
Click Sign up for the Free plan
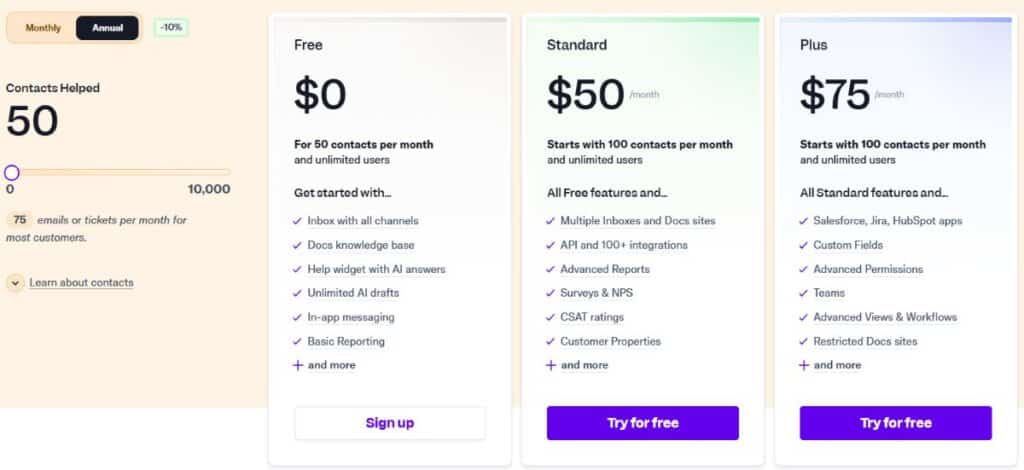pyautogui.click(x=390, y=423)
